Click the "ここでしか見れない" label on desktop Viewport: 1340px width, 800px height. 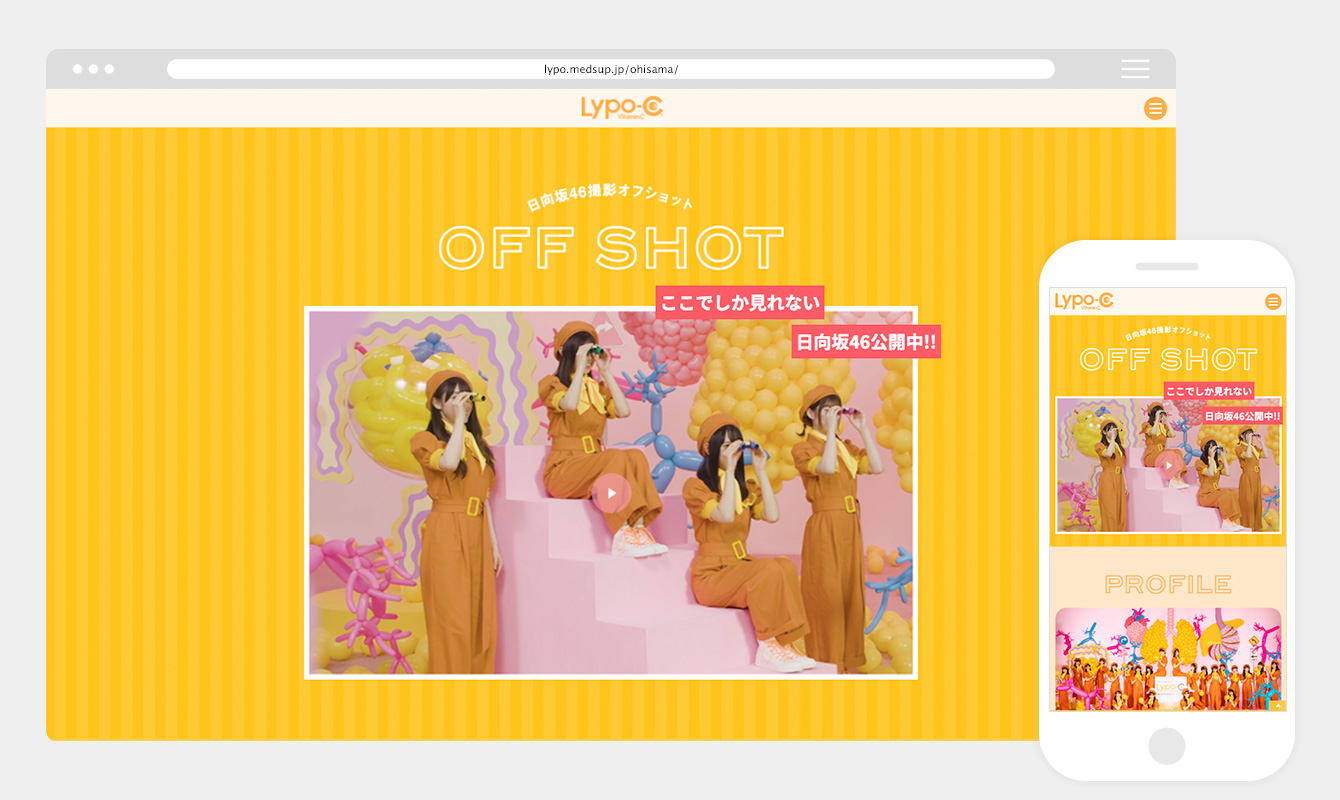[x=740, y=303]
